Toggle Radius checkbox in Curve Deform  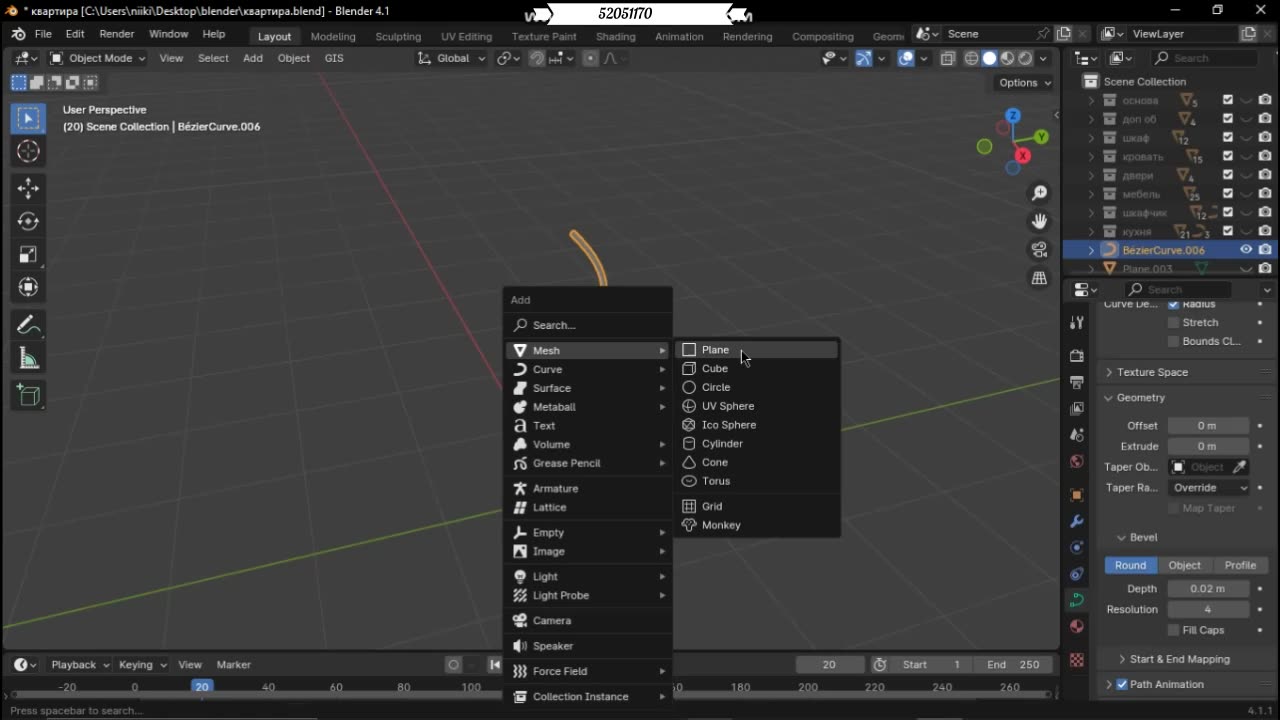pos(1174,304)
